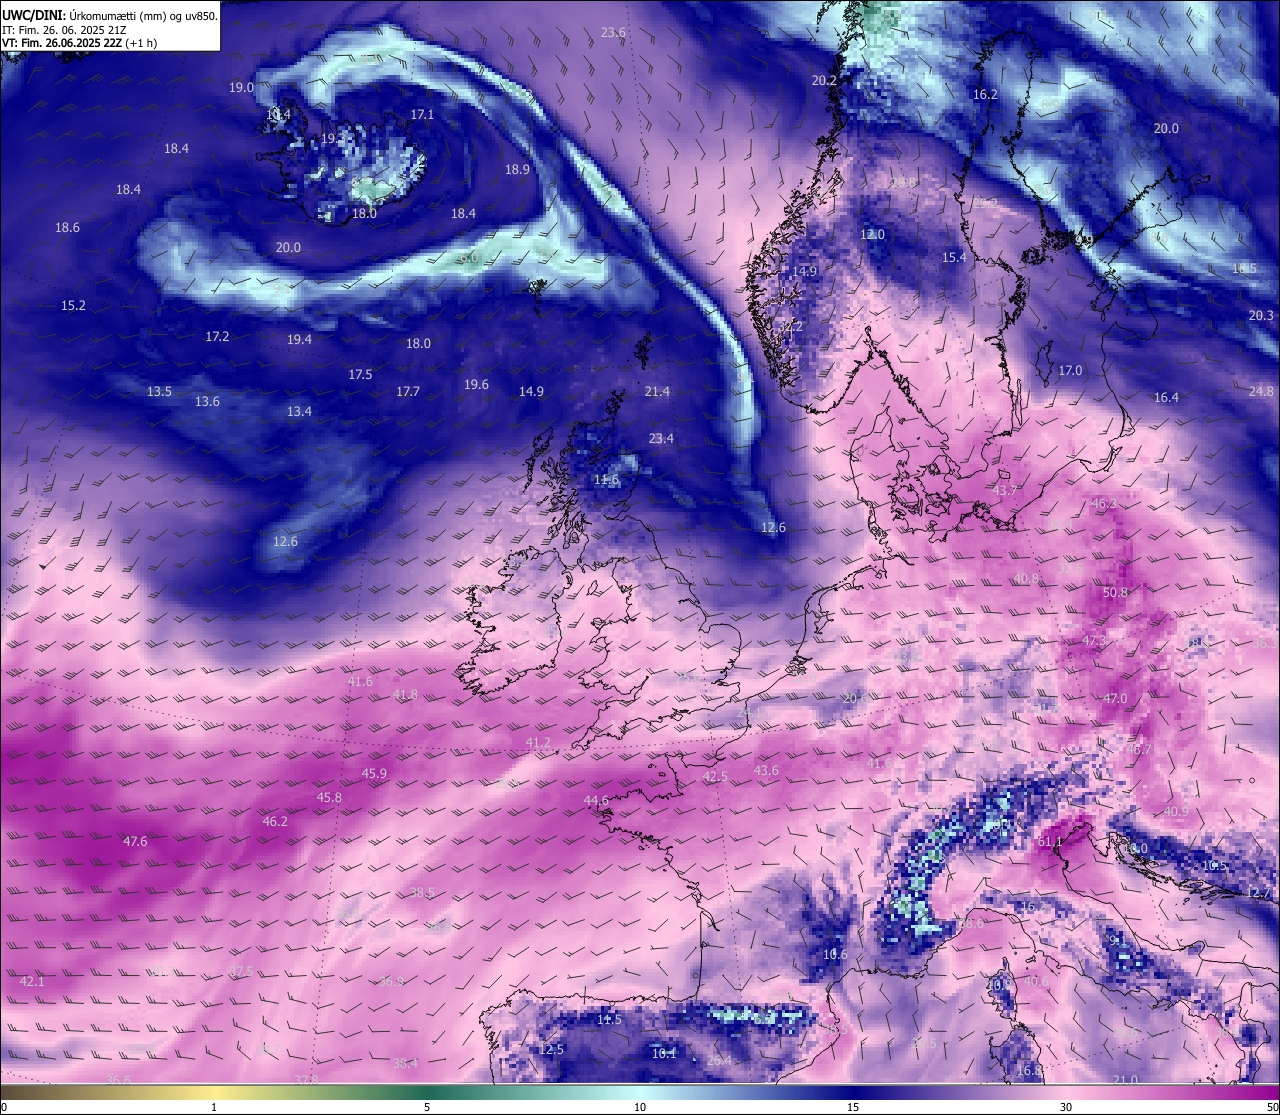Click the 17.2 value southwest of Iceland
This screenshot has width=1280, height=1115.
click(217, 337)
